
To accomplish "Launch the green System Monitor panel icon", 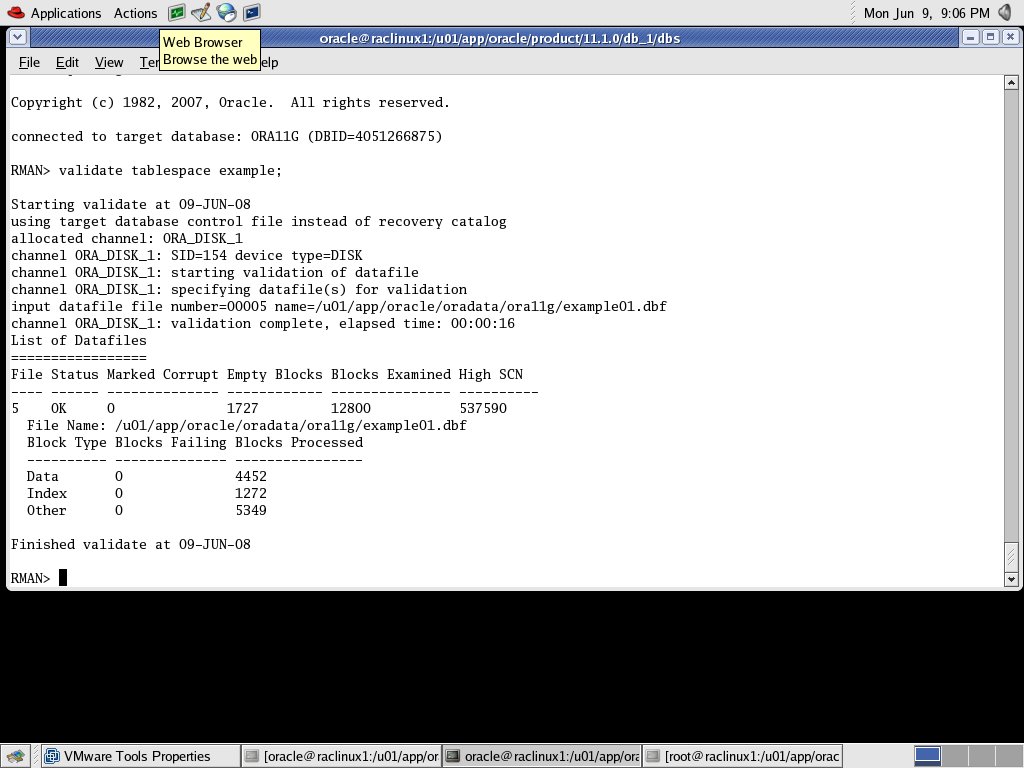I will click(176, 12).
